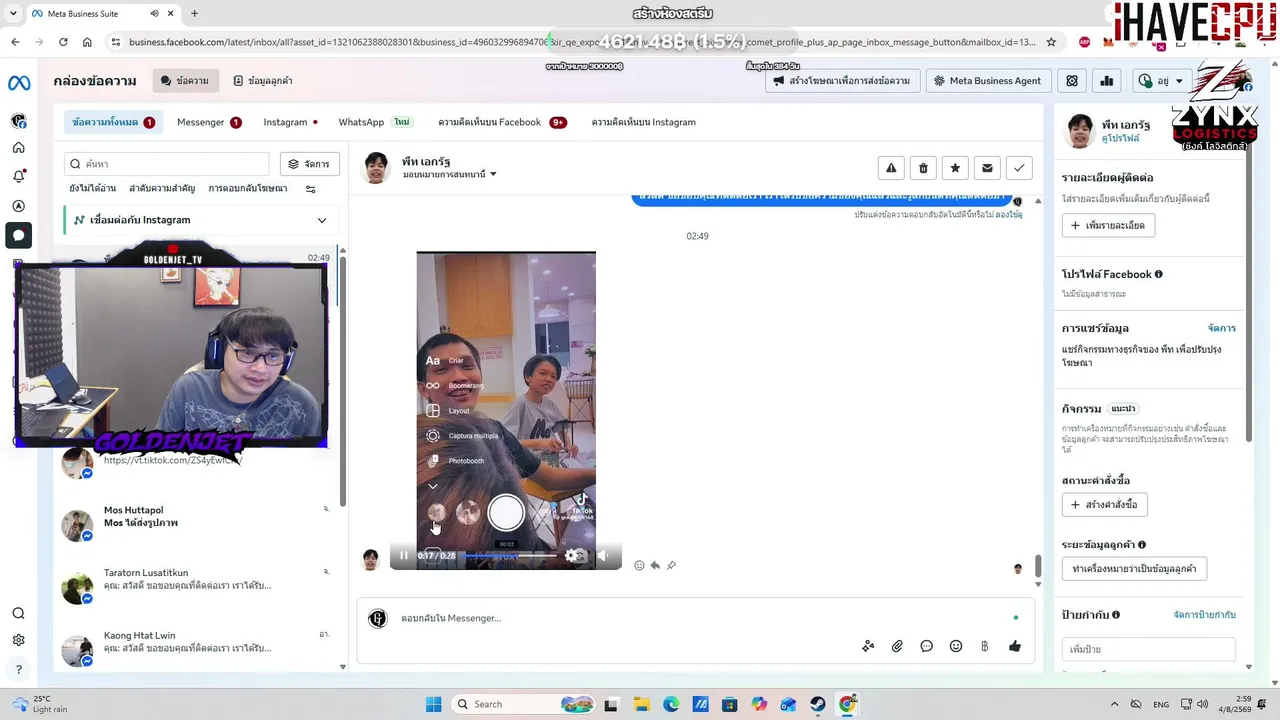Image resolution: width=1280 pixels, height=720 pixels.
Task: Click the add label input field
Action: coord(1148,649)
